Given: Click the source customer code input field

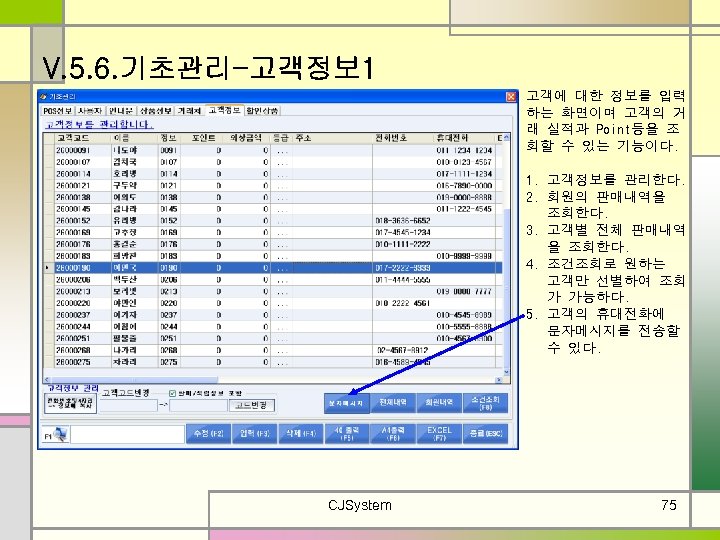Looking at the screenshot, I should [129, 405].
